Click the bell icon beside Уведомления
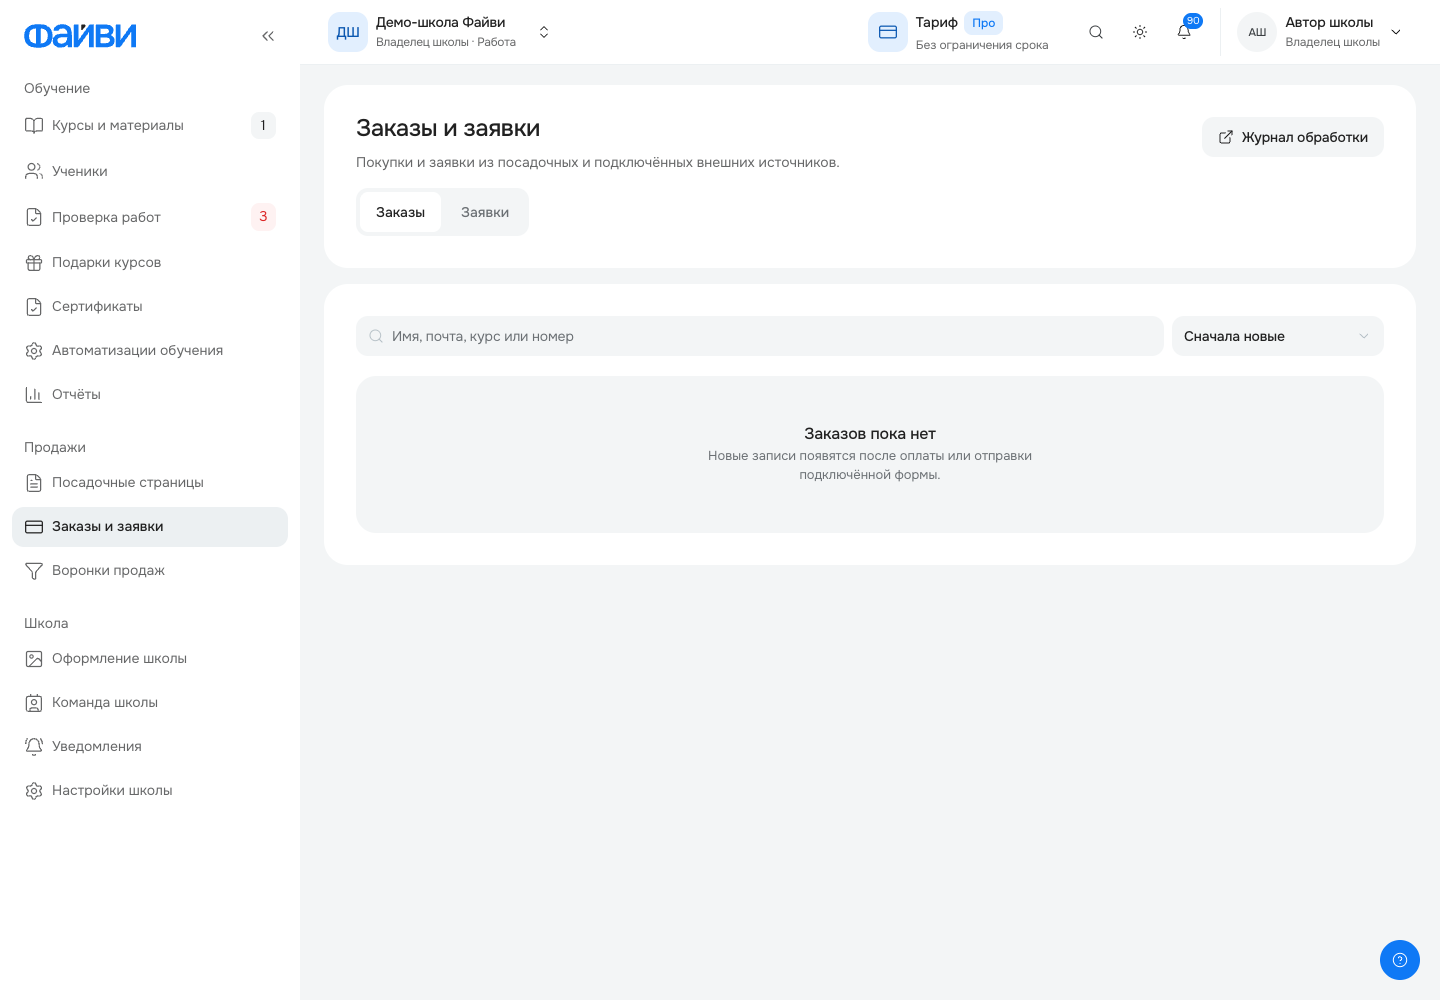 coord(34,746)
